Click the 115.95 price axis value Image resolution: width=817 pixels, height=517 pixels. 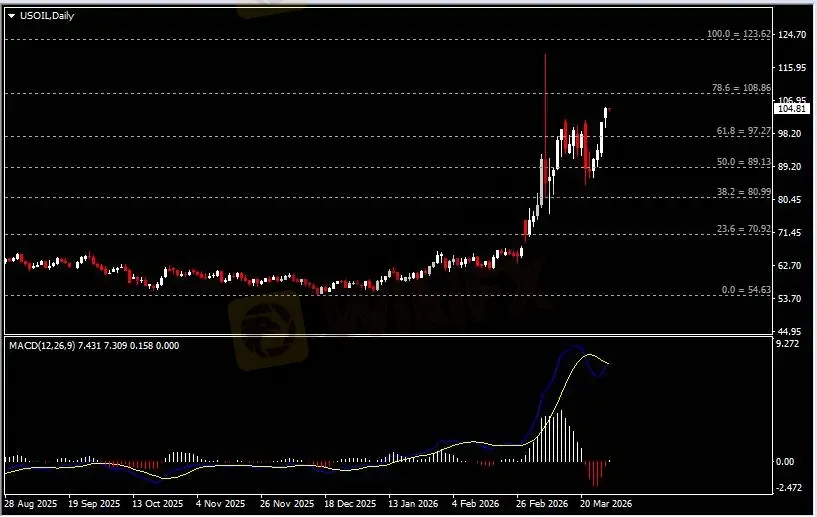pyautogui.click(x=791, y=68)
